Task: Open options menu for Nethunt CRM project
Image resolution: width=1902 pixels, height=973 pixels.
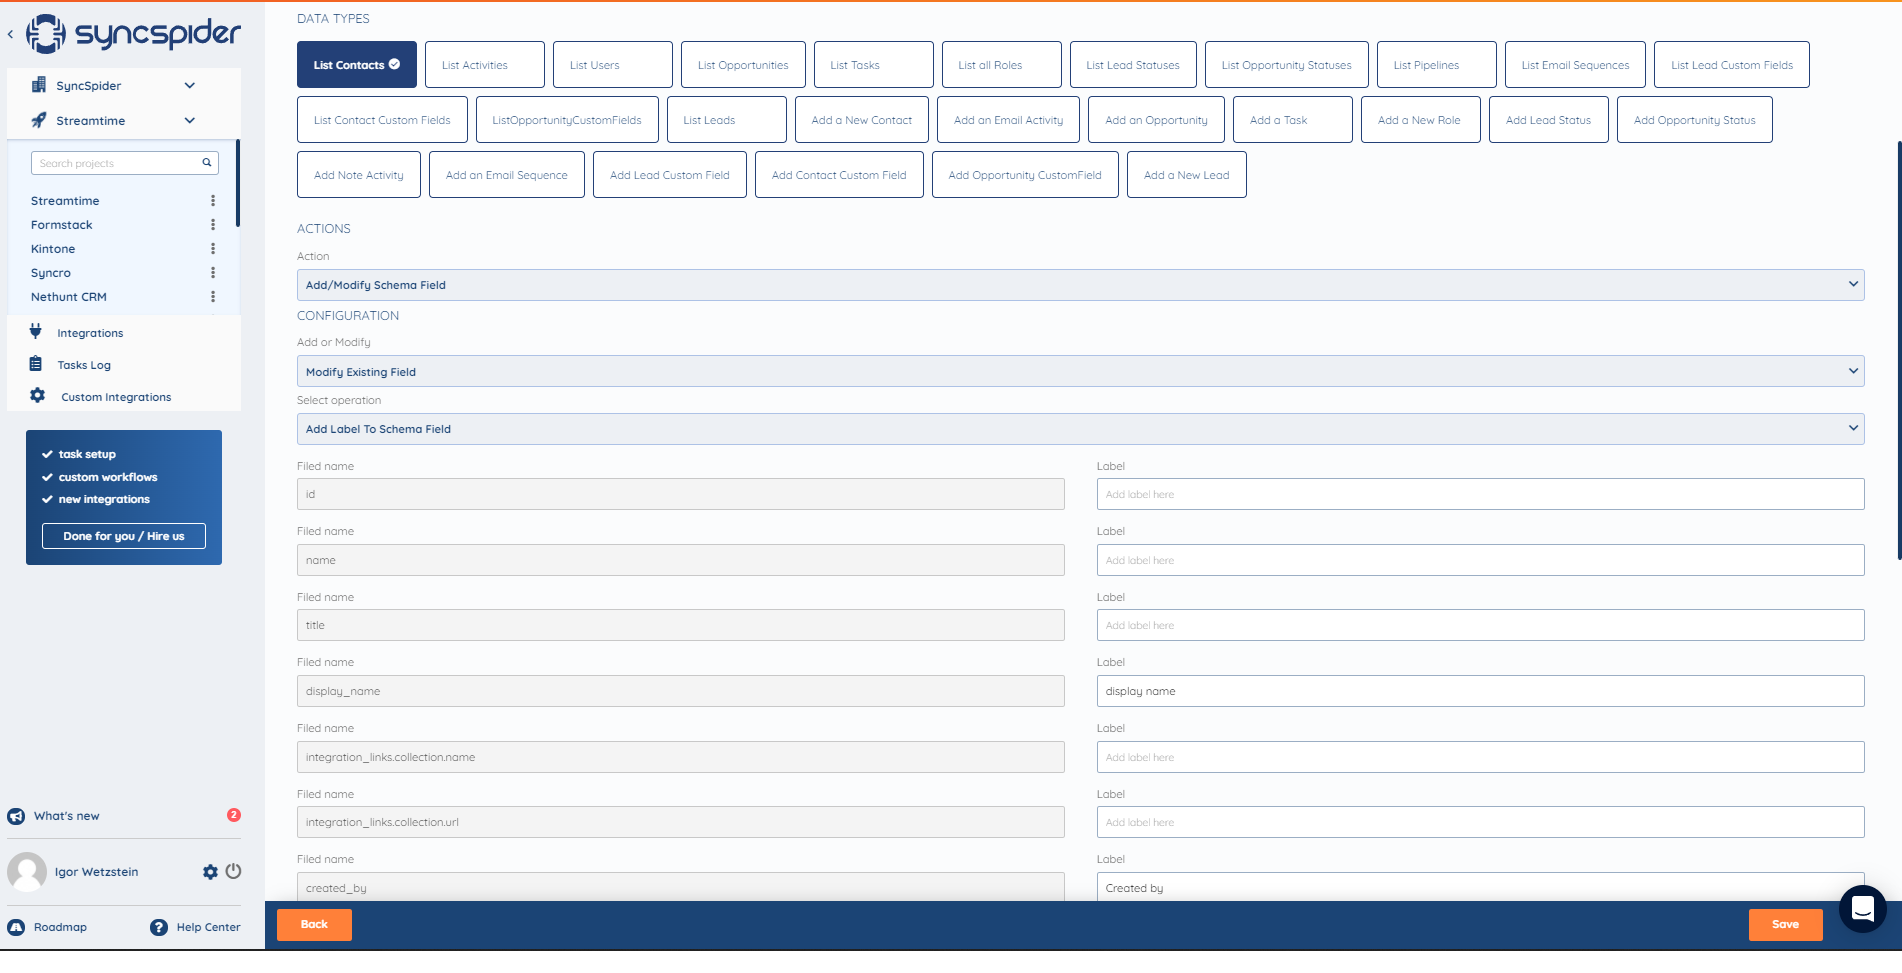Action: 213,297
